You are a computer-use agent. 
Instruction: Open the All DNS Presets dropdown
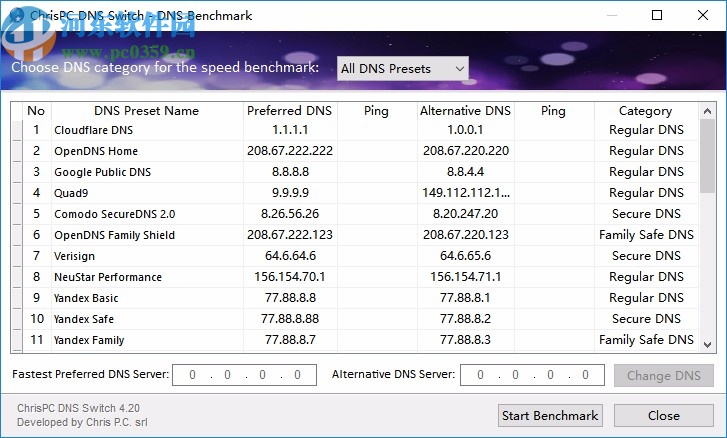pos(402,69)
